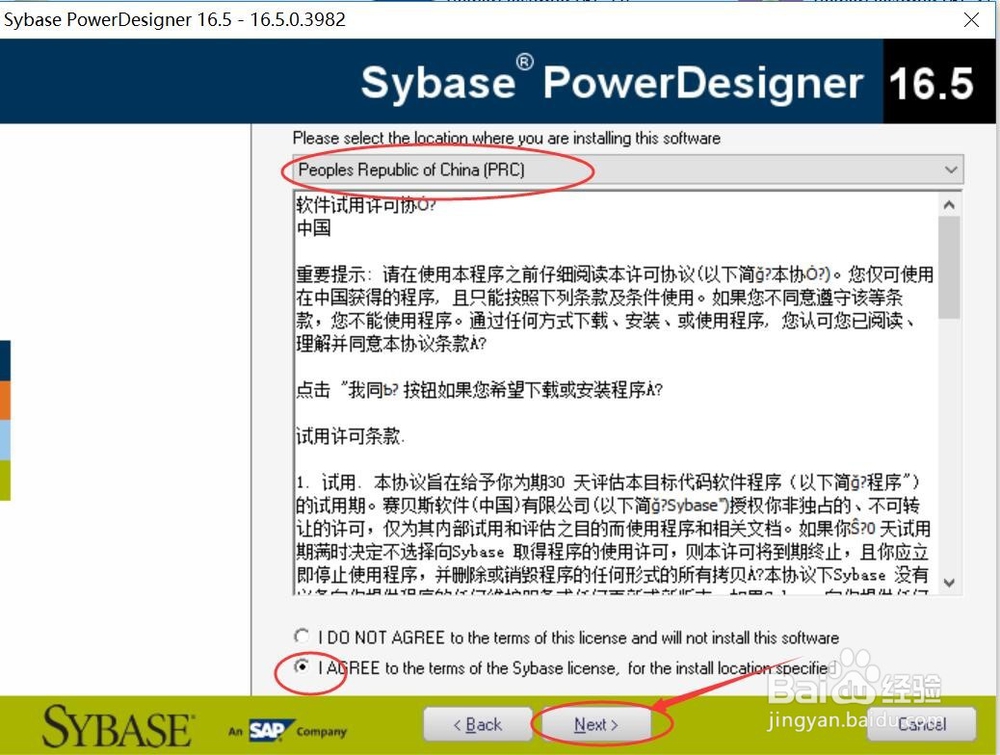This screenshot has height=755, width=1000.
Task: Click inside the license agreement text area
Action: (616, 393)
